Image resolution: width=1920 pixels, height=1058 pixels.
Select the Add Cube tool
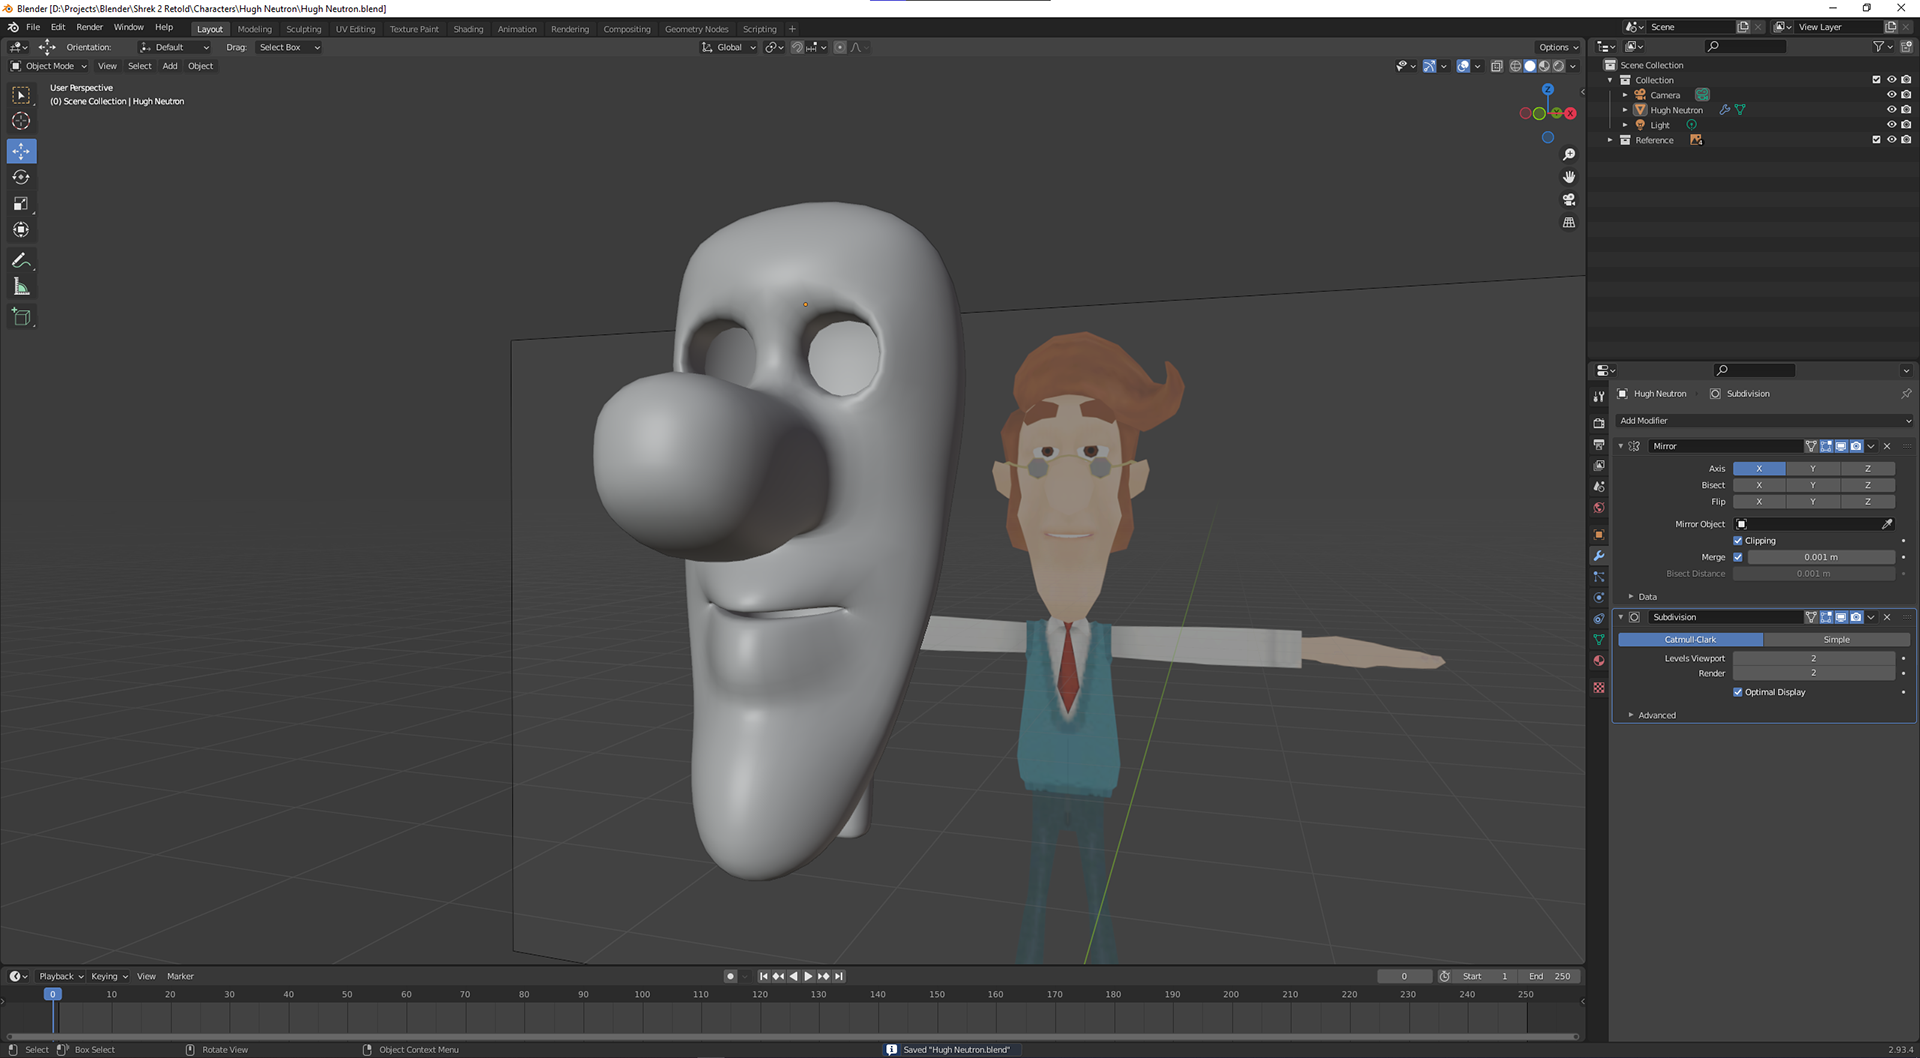pyautogui.click(x=21, y=317)
